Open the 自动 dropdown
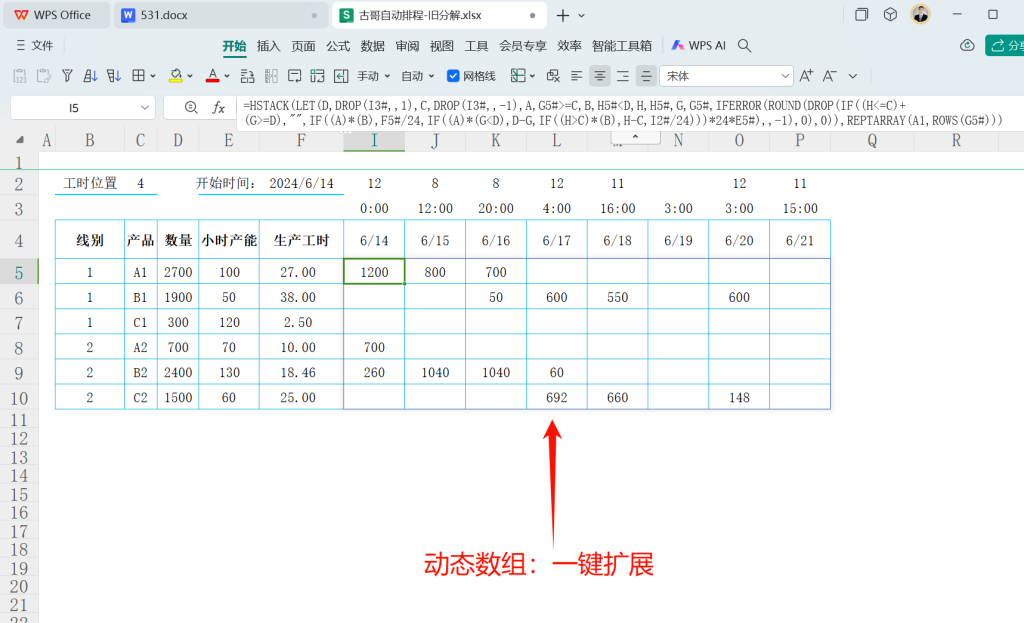The image size is (1024, 623). coord(418,76)
